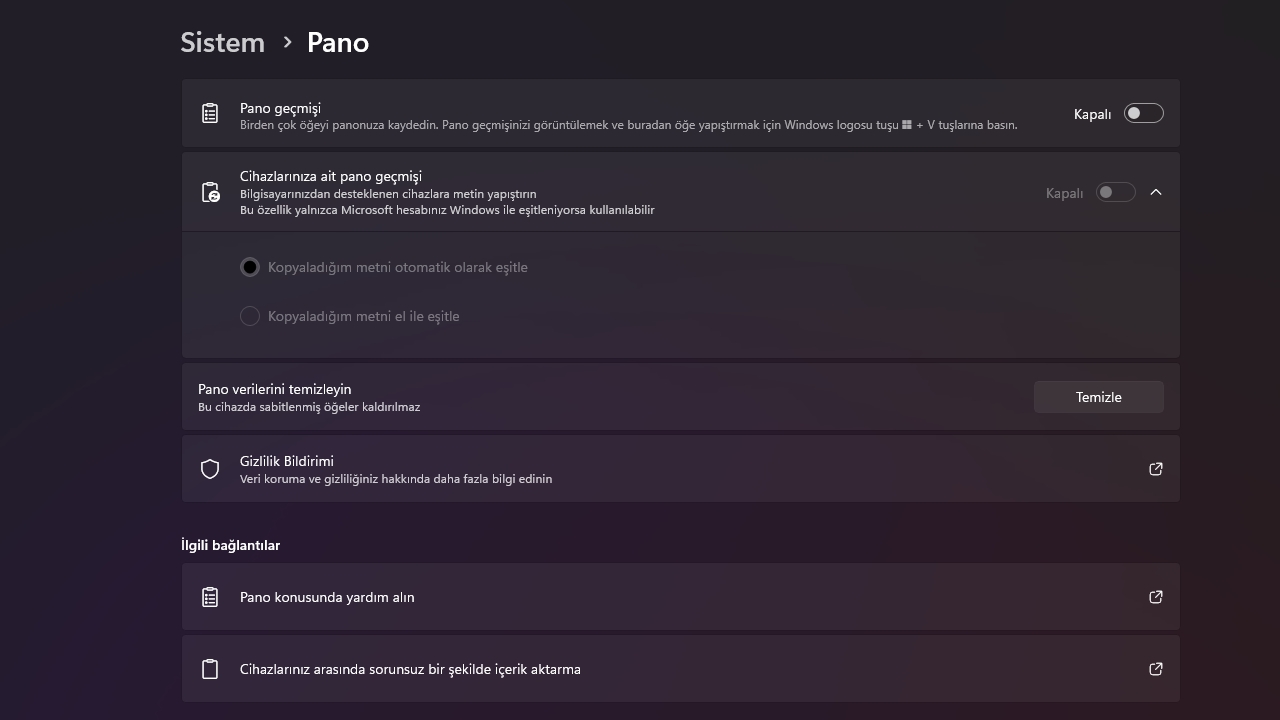Select Kopyaladığım metni el ile eşitle

(250, 316)
